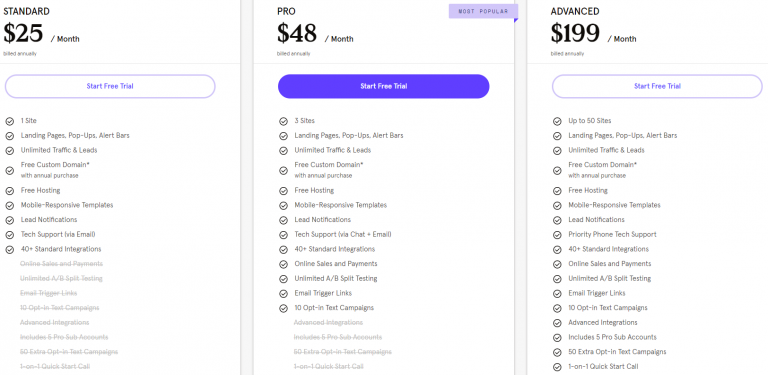
Task: Click Start Free Trial under Standard plan
Action: [110, 86]
